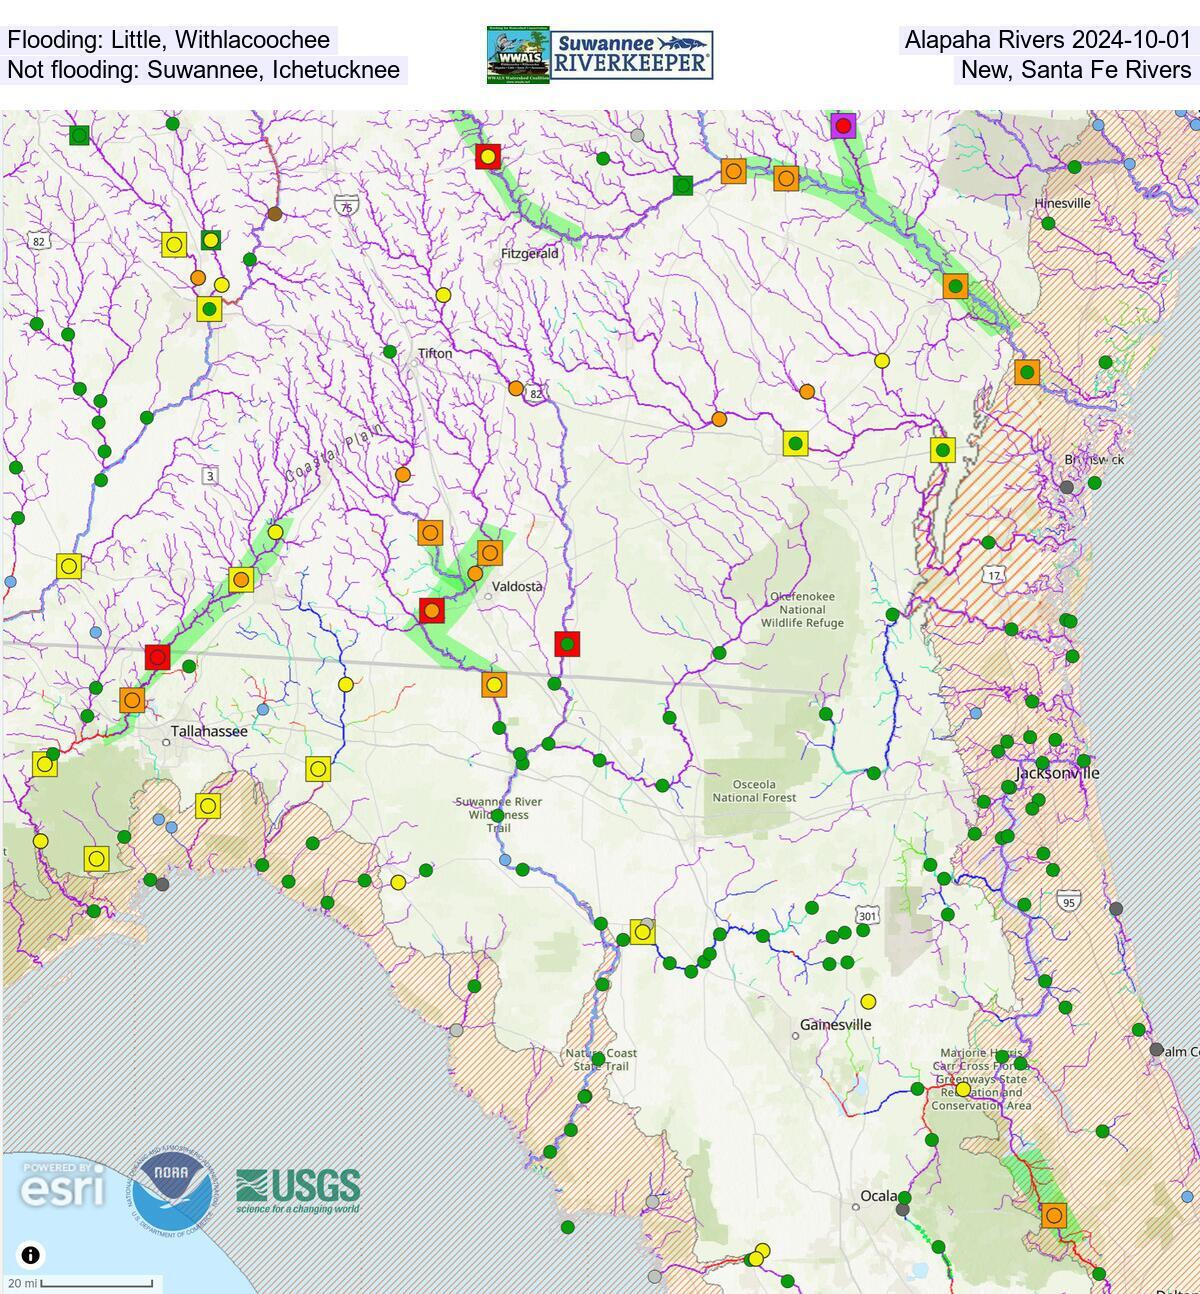Select orange square gauge near Ocala
1200x1294 pixels.
point(1053,1216)
